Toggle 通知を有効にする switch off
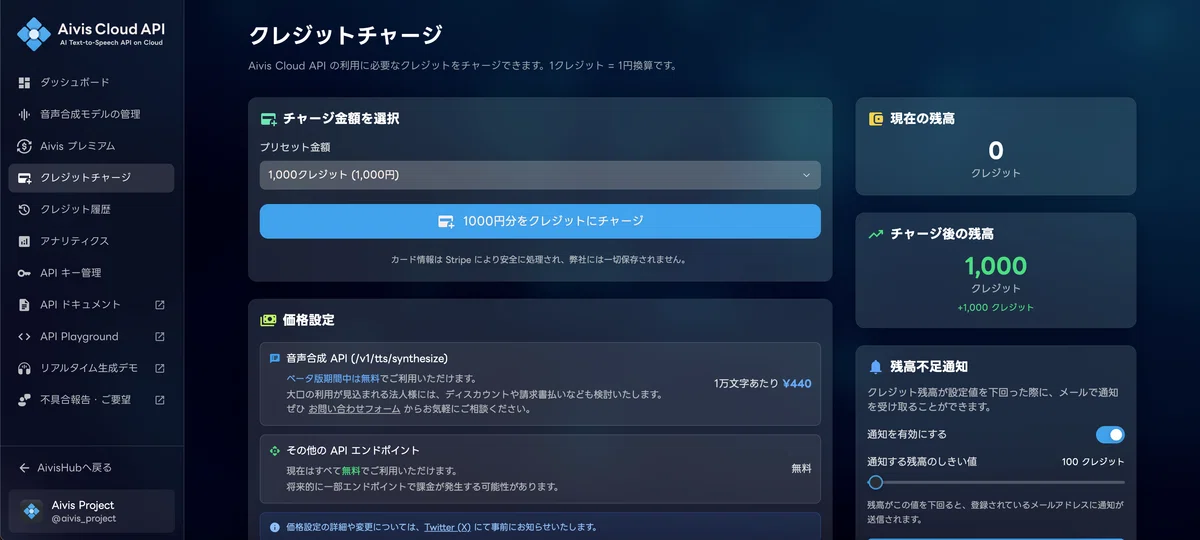Screen dimensions: 1200x540 pyautogui.click(x=1110, y=434)
